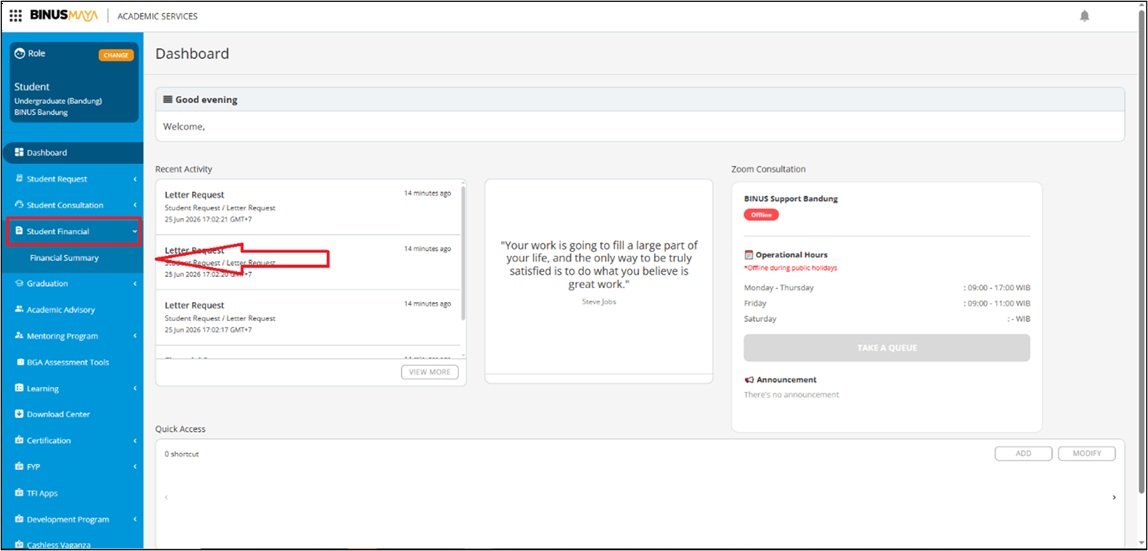Expand the Student Consultation submenu chevron
This screenshot has width=1148, height=551.
(135, 206)
